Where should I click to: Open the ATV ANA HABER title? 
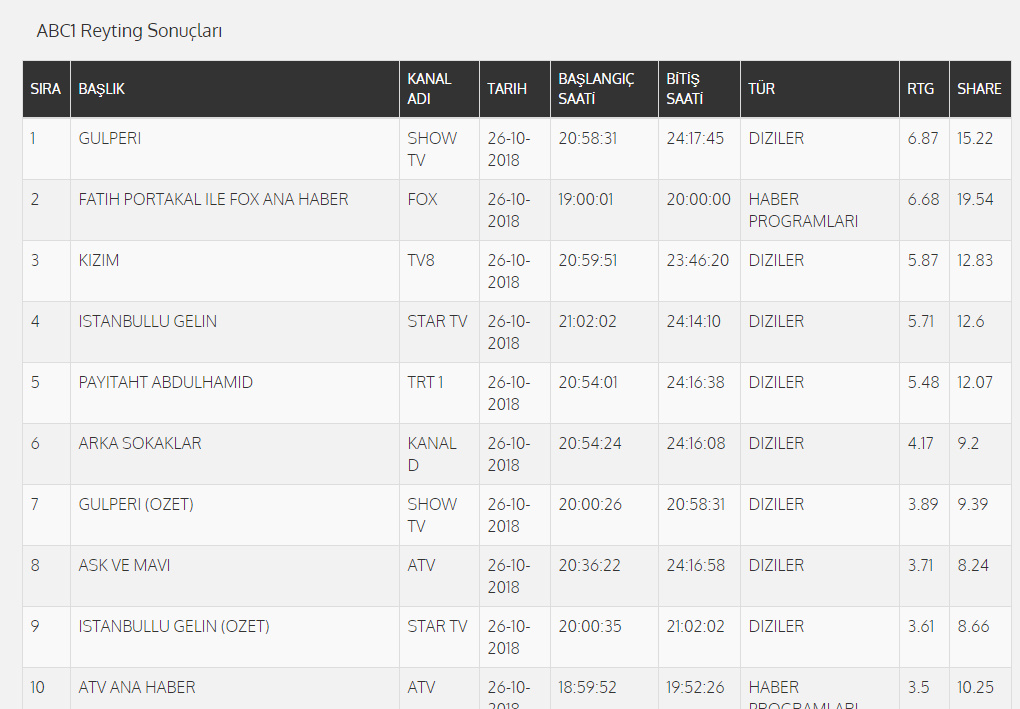click(x=137, y=688)
